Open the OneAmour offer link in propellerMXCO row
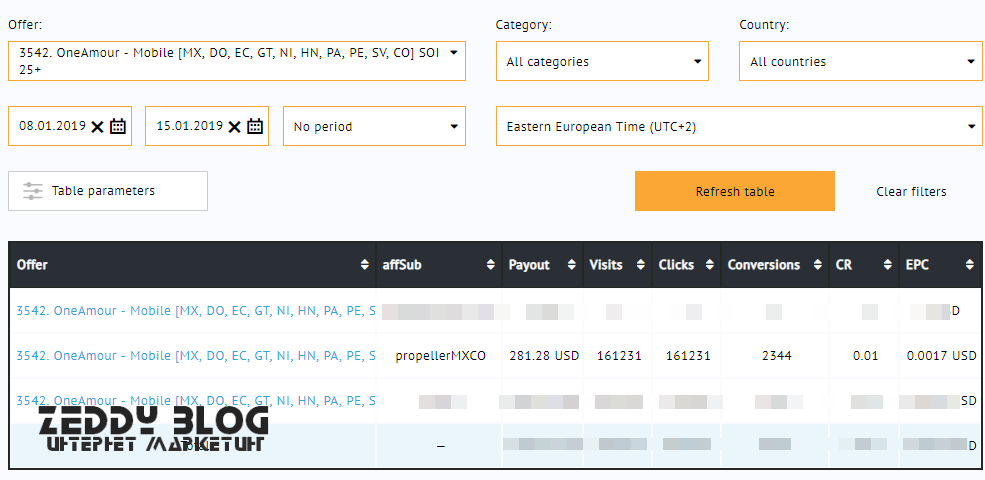This screenshot has height=480, width=985. point(196,355)
